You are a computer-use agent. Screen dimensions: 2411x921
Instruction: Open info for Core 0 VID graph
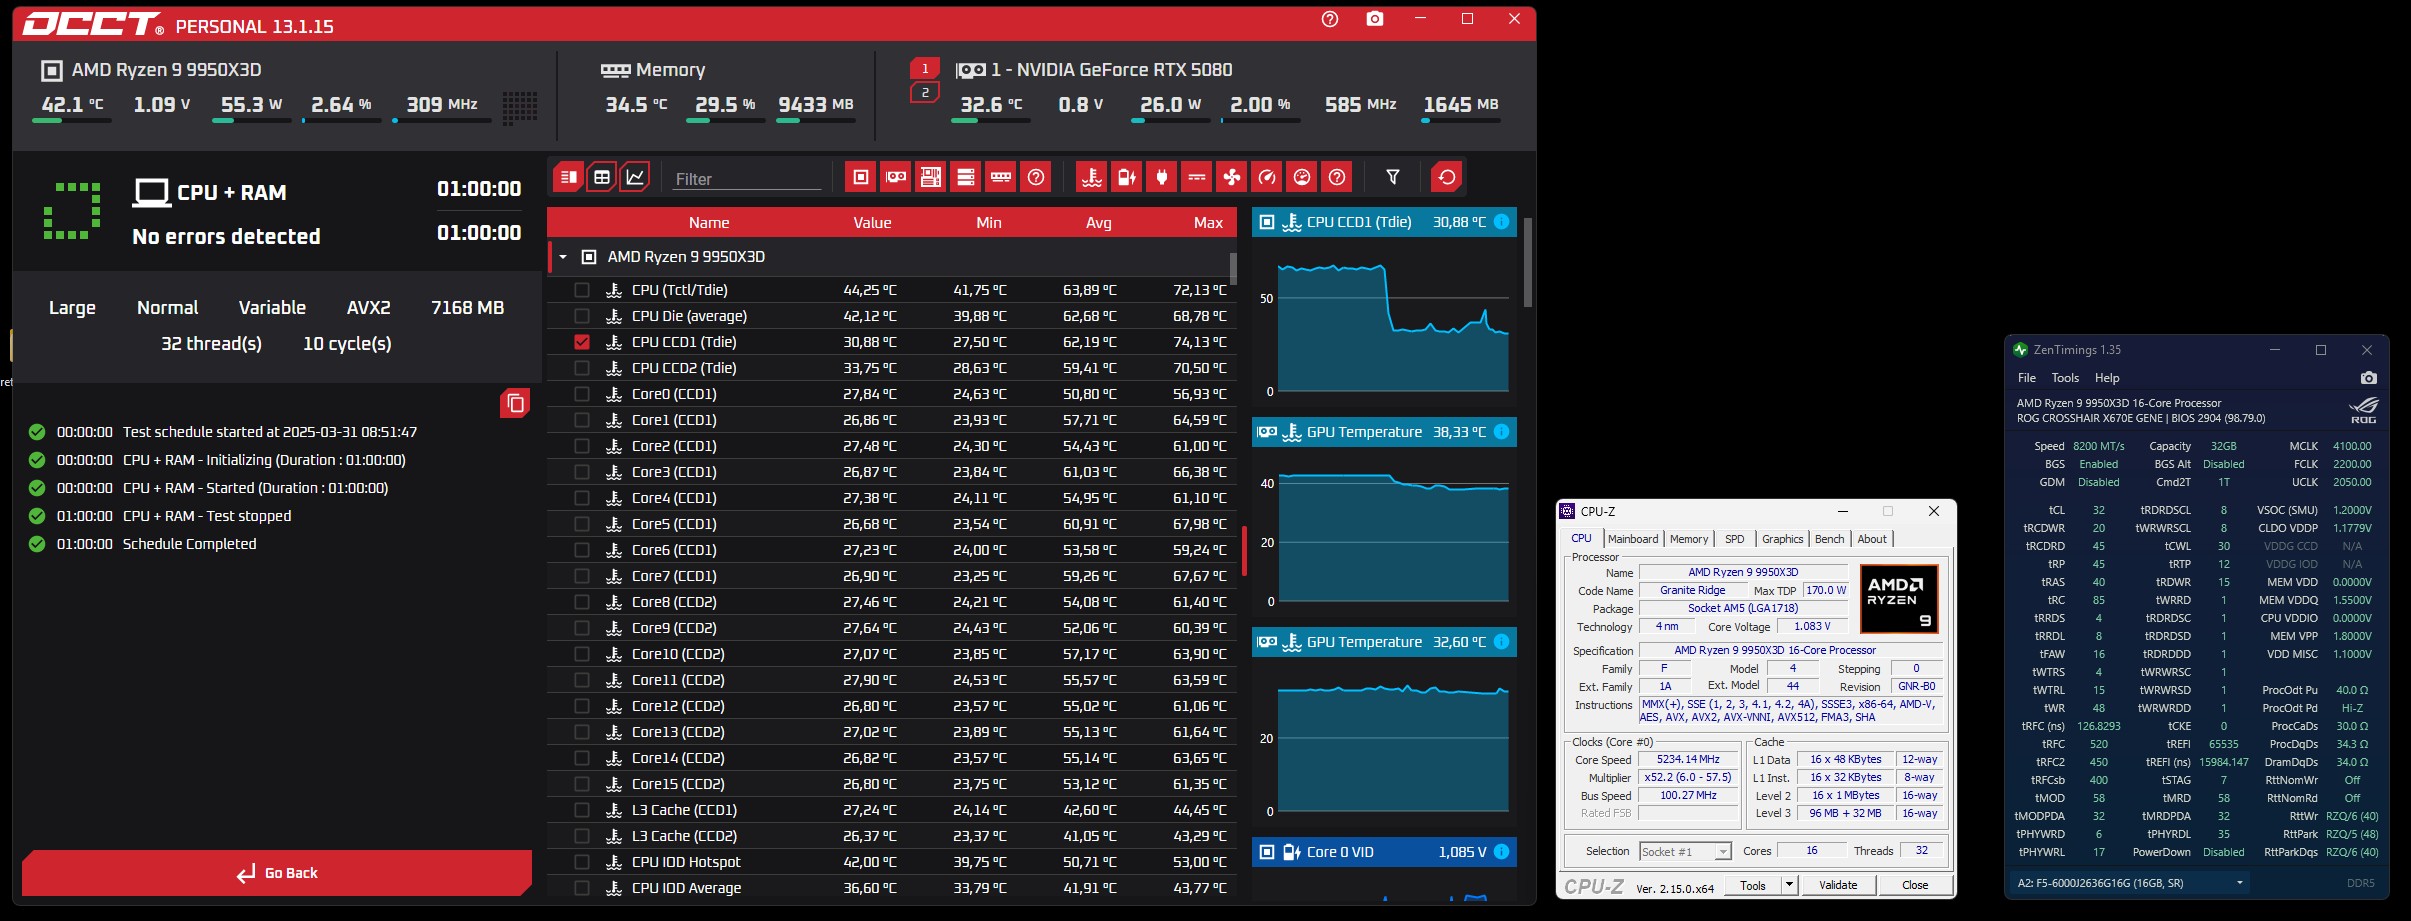tap(1501, 852)
